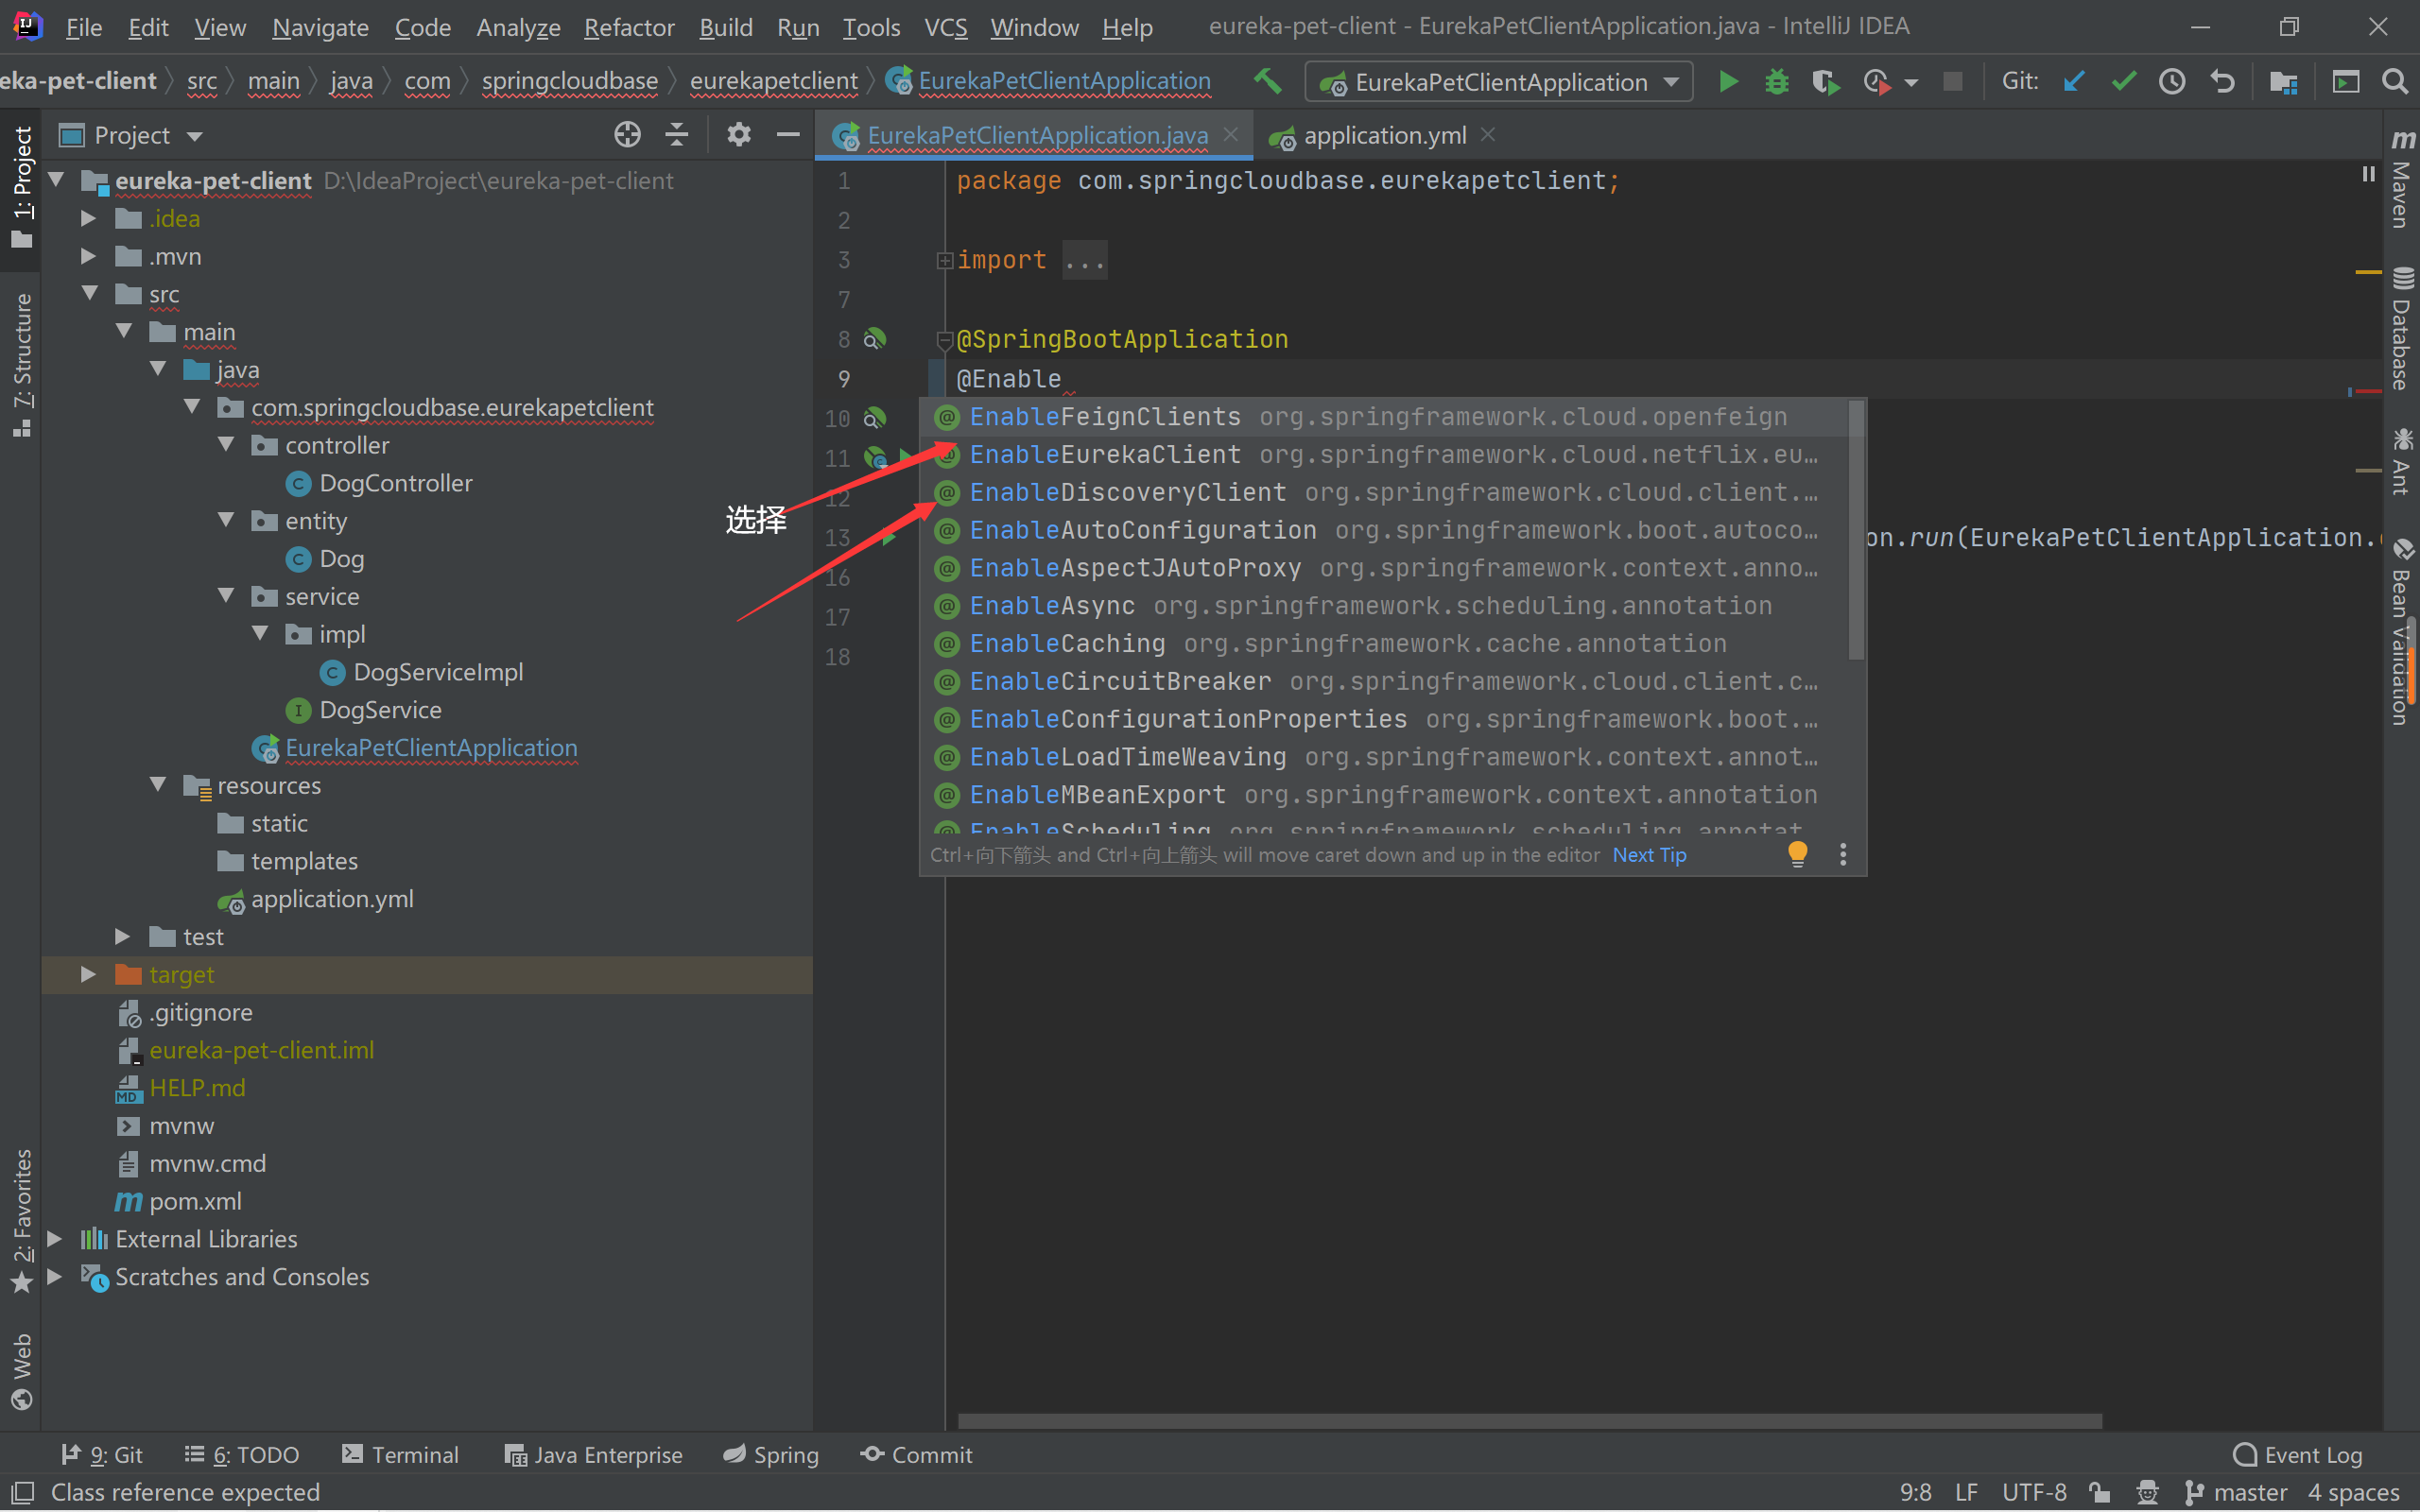This screenshot has height=1512, width=2420.
Task: Collapse all nodes with the Project toolbar icon
Action: [x=677, y=134]
